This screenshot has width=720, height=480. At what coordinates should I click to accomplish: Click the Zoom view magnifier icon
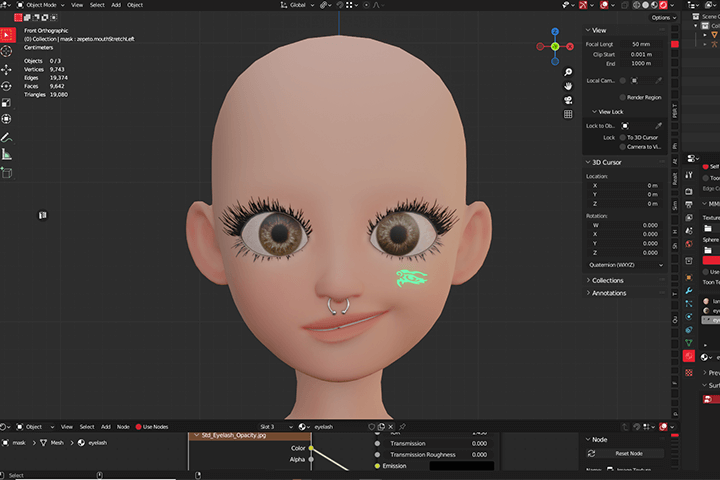point(568,72)
